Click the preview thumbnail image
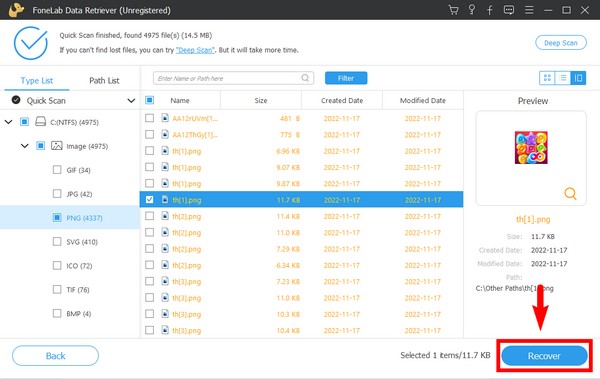The image size is (600, 379). click(x=531, y=147)
